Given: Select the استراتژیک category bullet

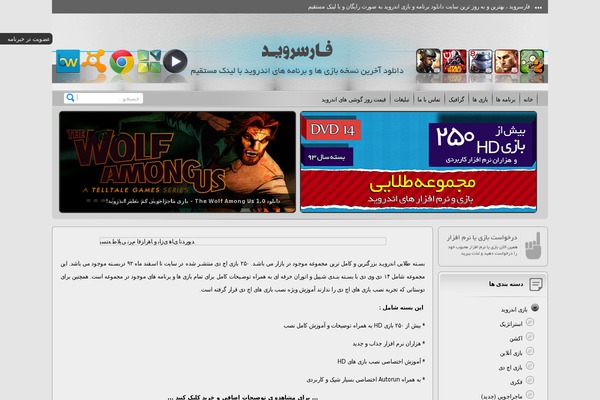Looking at the screenshot, I should point(530,322).
